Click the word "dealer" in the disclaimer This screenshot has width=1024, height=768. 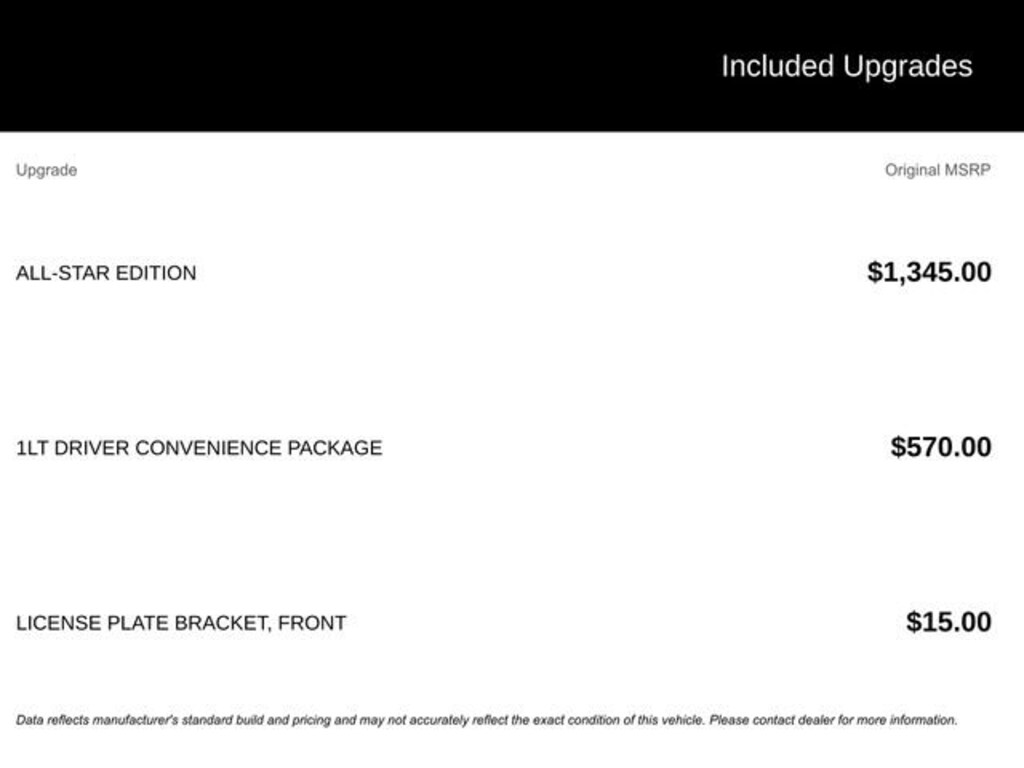coord(801,719)
